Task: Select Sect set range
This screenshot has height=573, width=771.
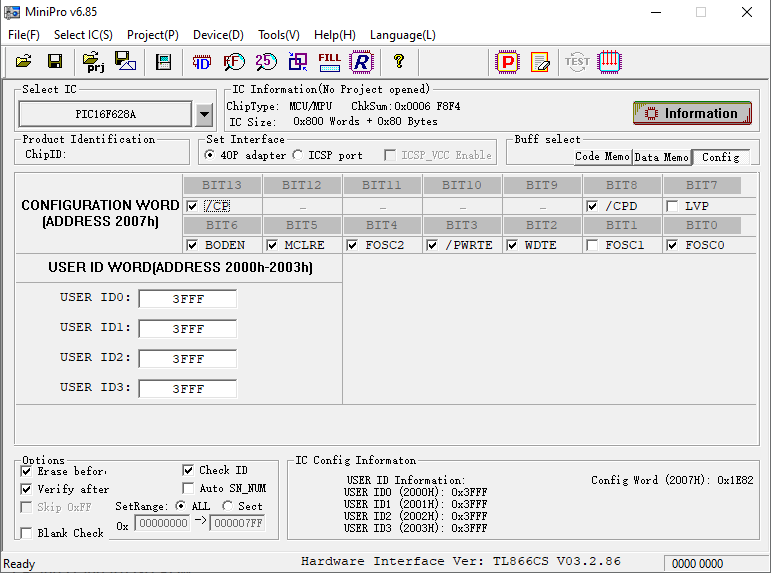Action: point(227,506)
